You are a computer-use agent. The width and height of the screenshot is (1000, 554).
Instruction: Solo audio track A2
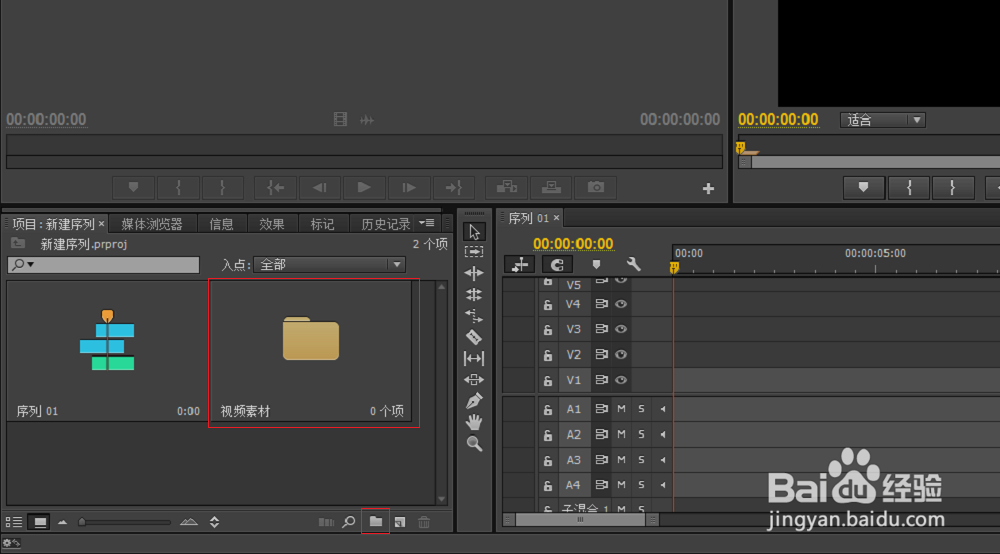642,434
